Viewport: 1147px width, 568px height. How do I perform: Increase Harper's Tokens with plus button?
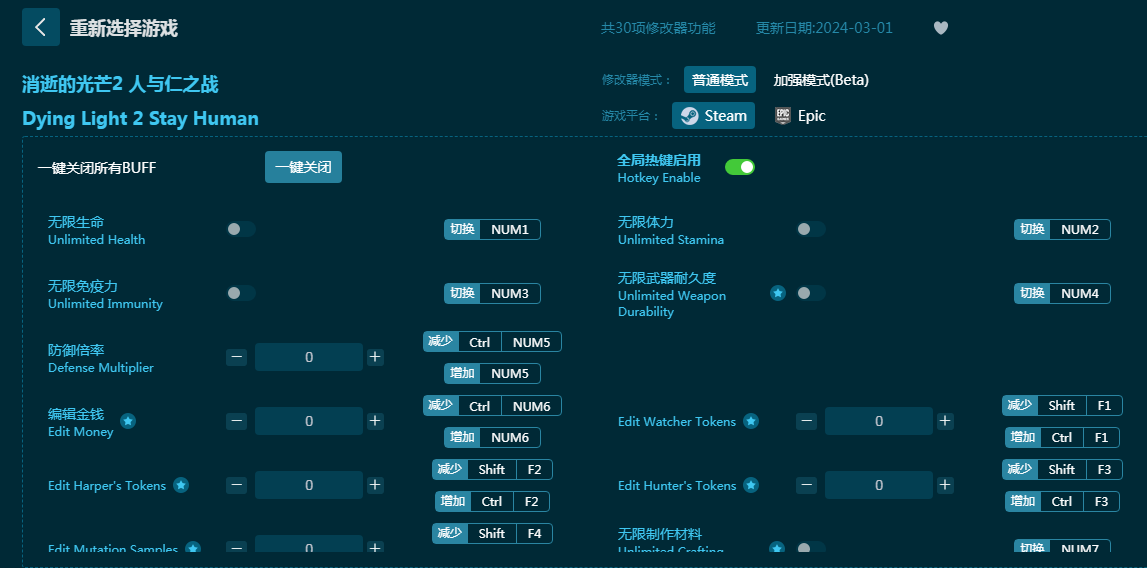pos(375,485)
